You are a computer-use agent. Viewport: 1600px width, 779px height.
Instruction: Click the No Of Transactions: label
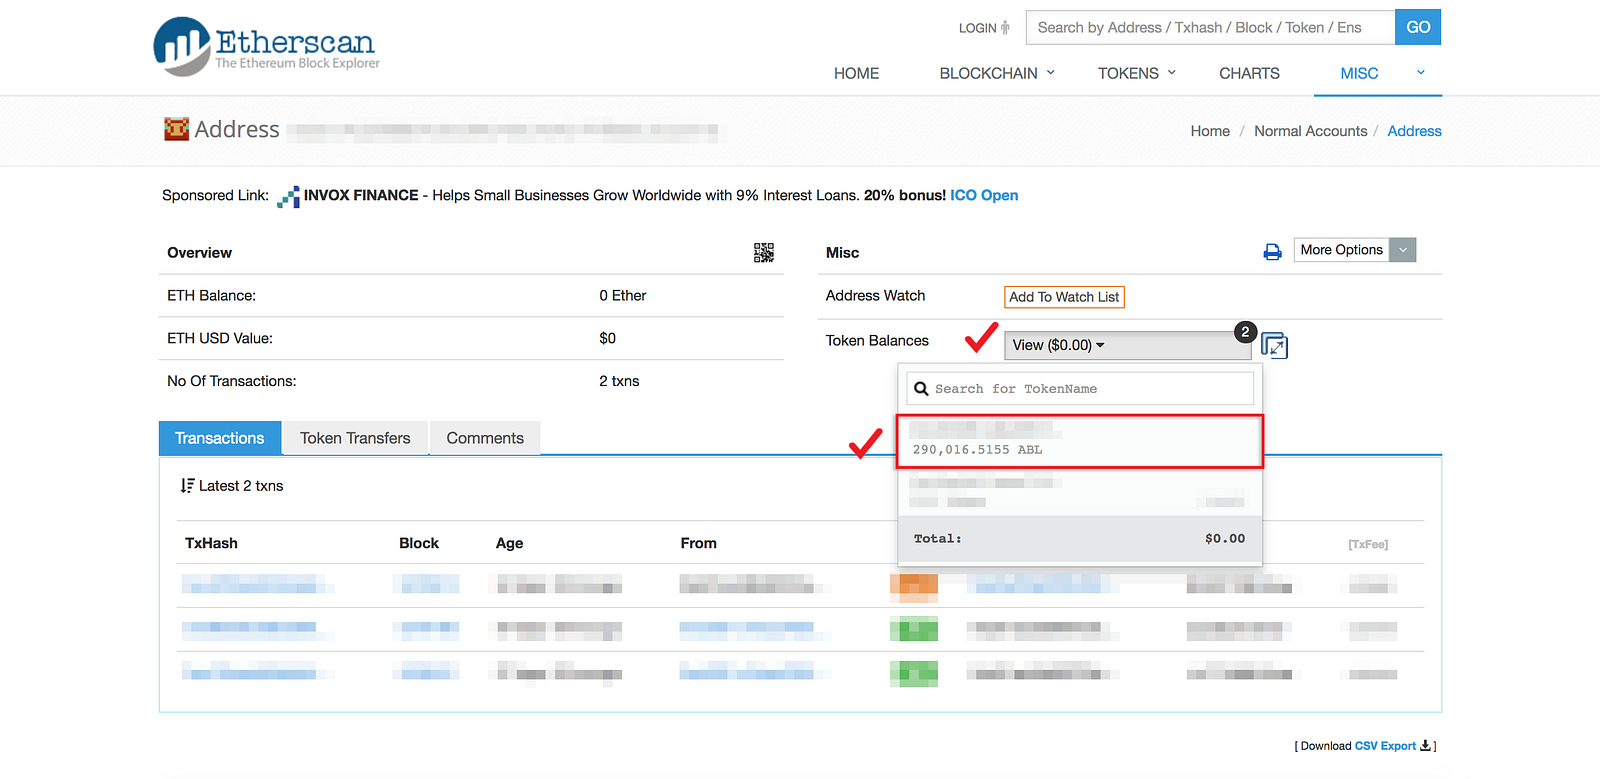tap(231, 381)
